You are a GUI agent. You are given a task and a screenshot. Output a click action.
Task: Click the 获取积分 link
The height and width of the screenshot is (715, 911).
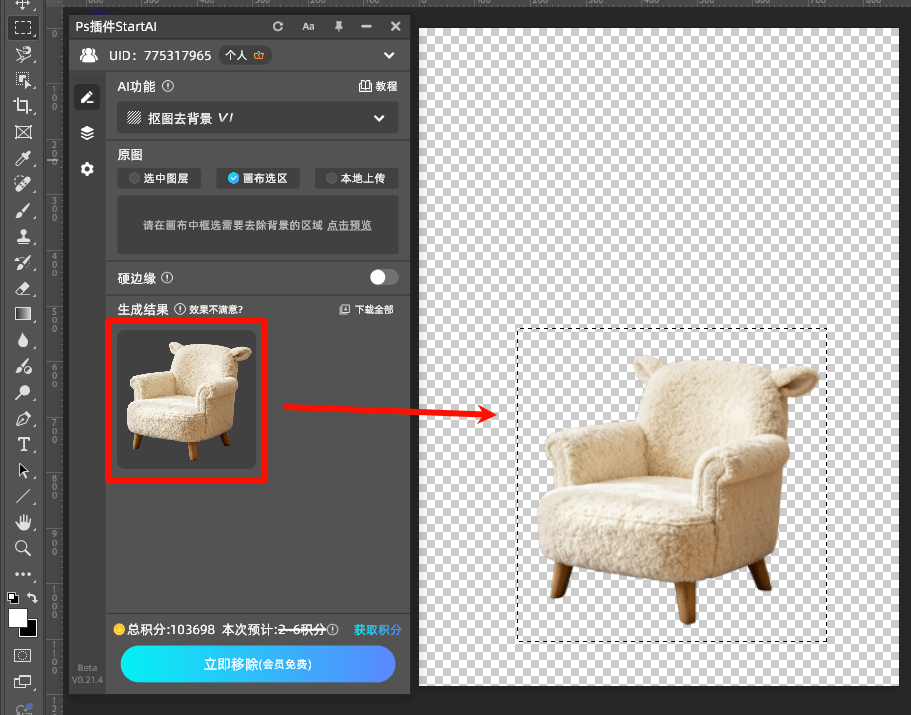[x=377, y=630]
